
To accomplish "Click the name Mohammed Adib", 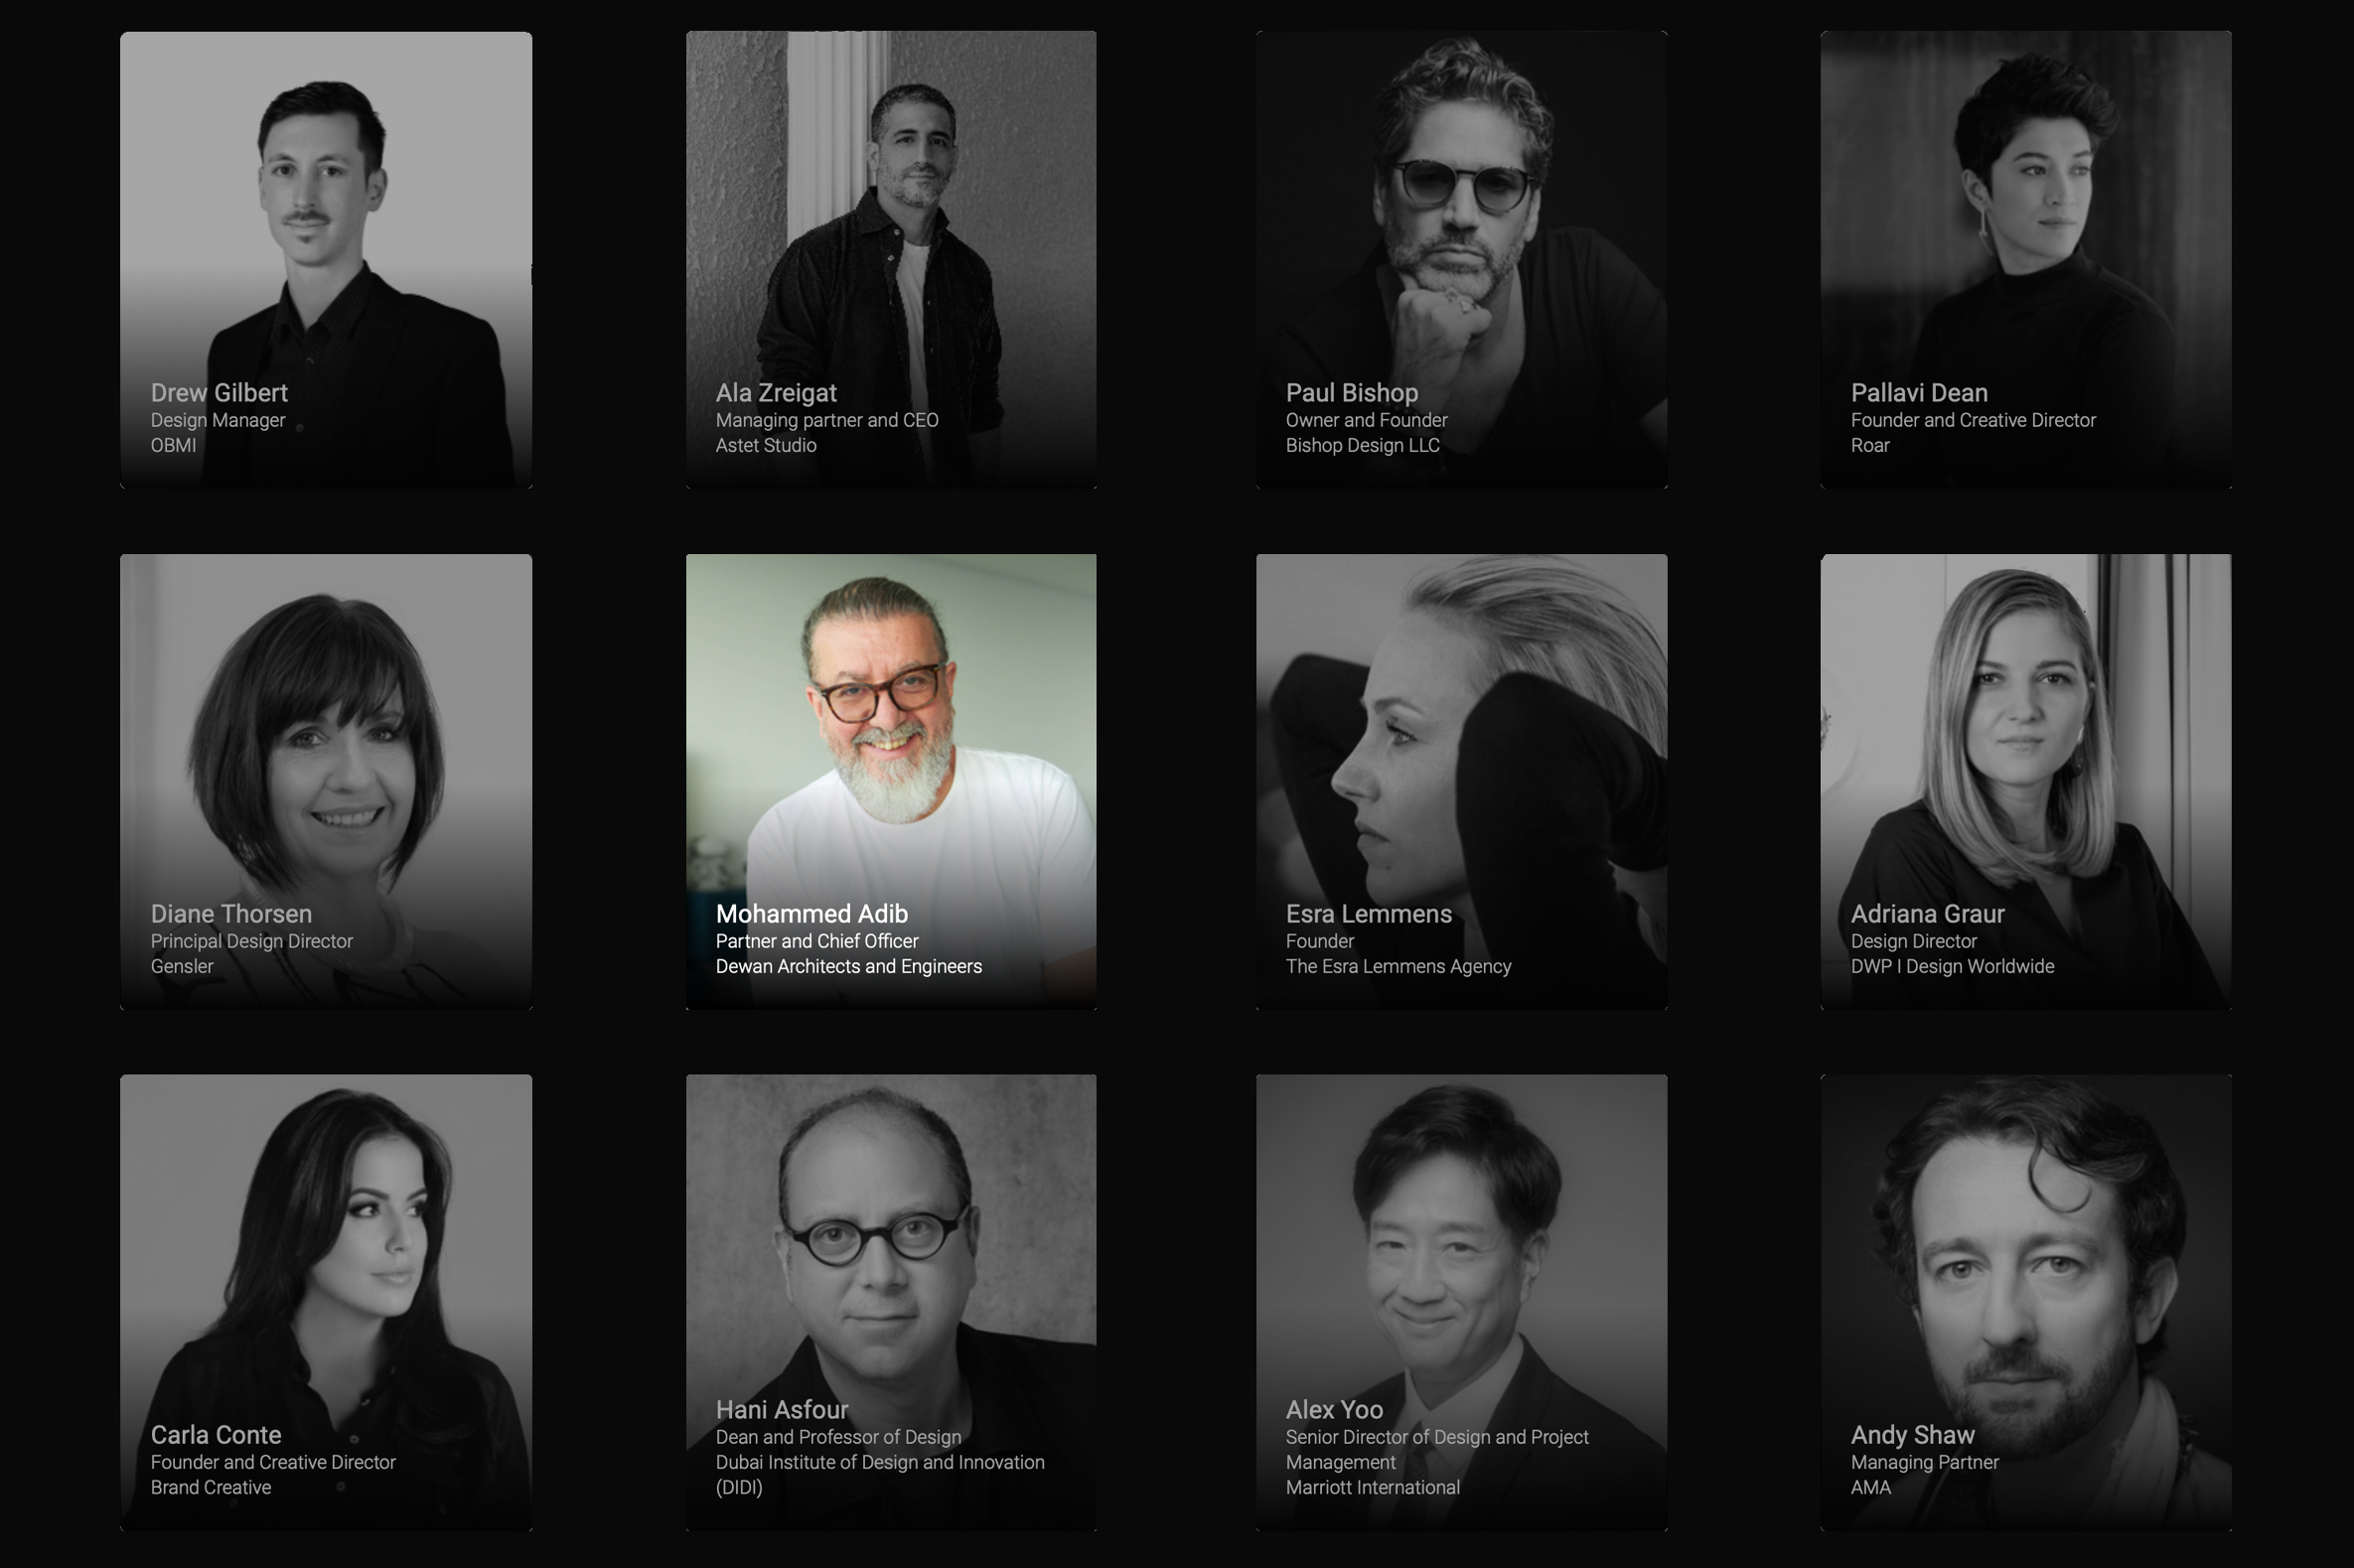I will pyautogui.click(x=812, y=914).
